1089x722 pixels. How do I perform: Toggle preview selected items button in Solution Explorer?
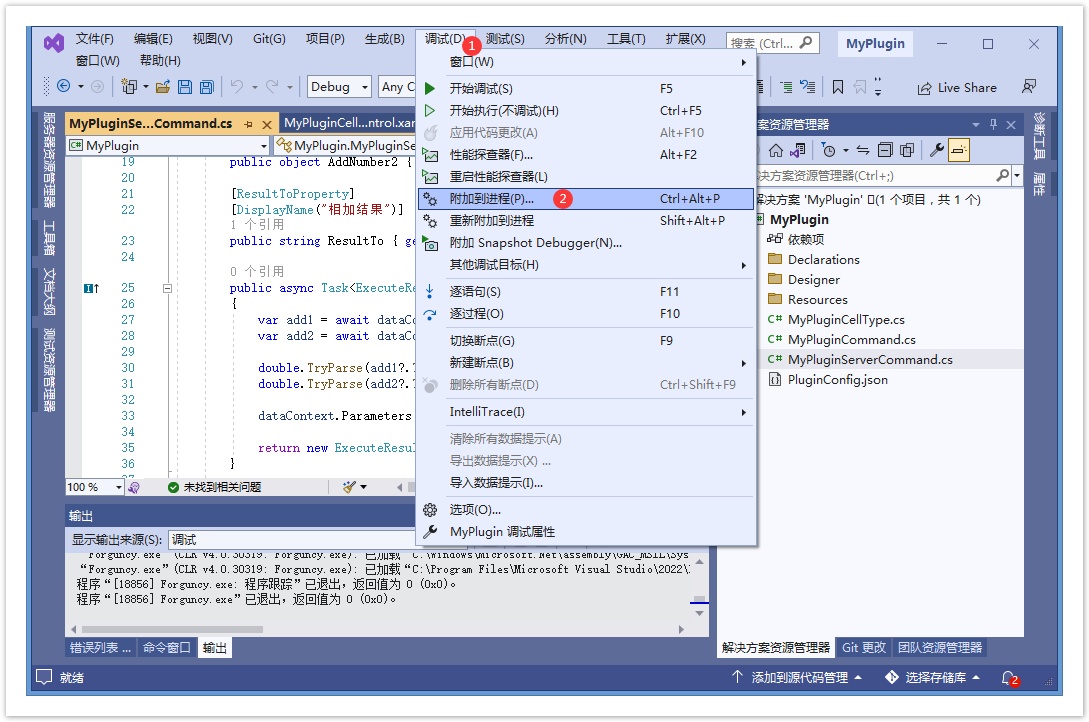(959, 150)
